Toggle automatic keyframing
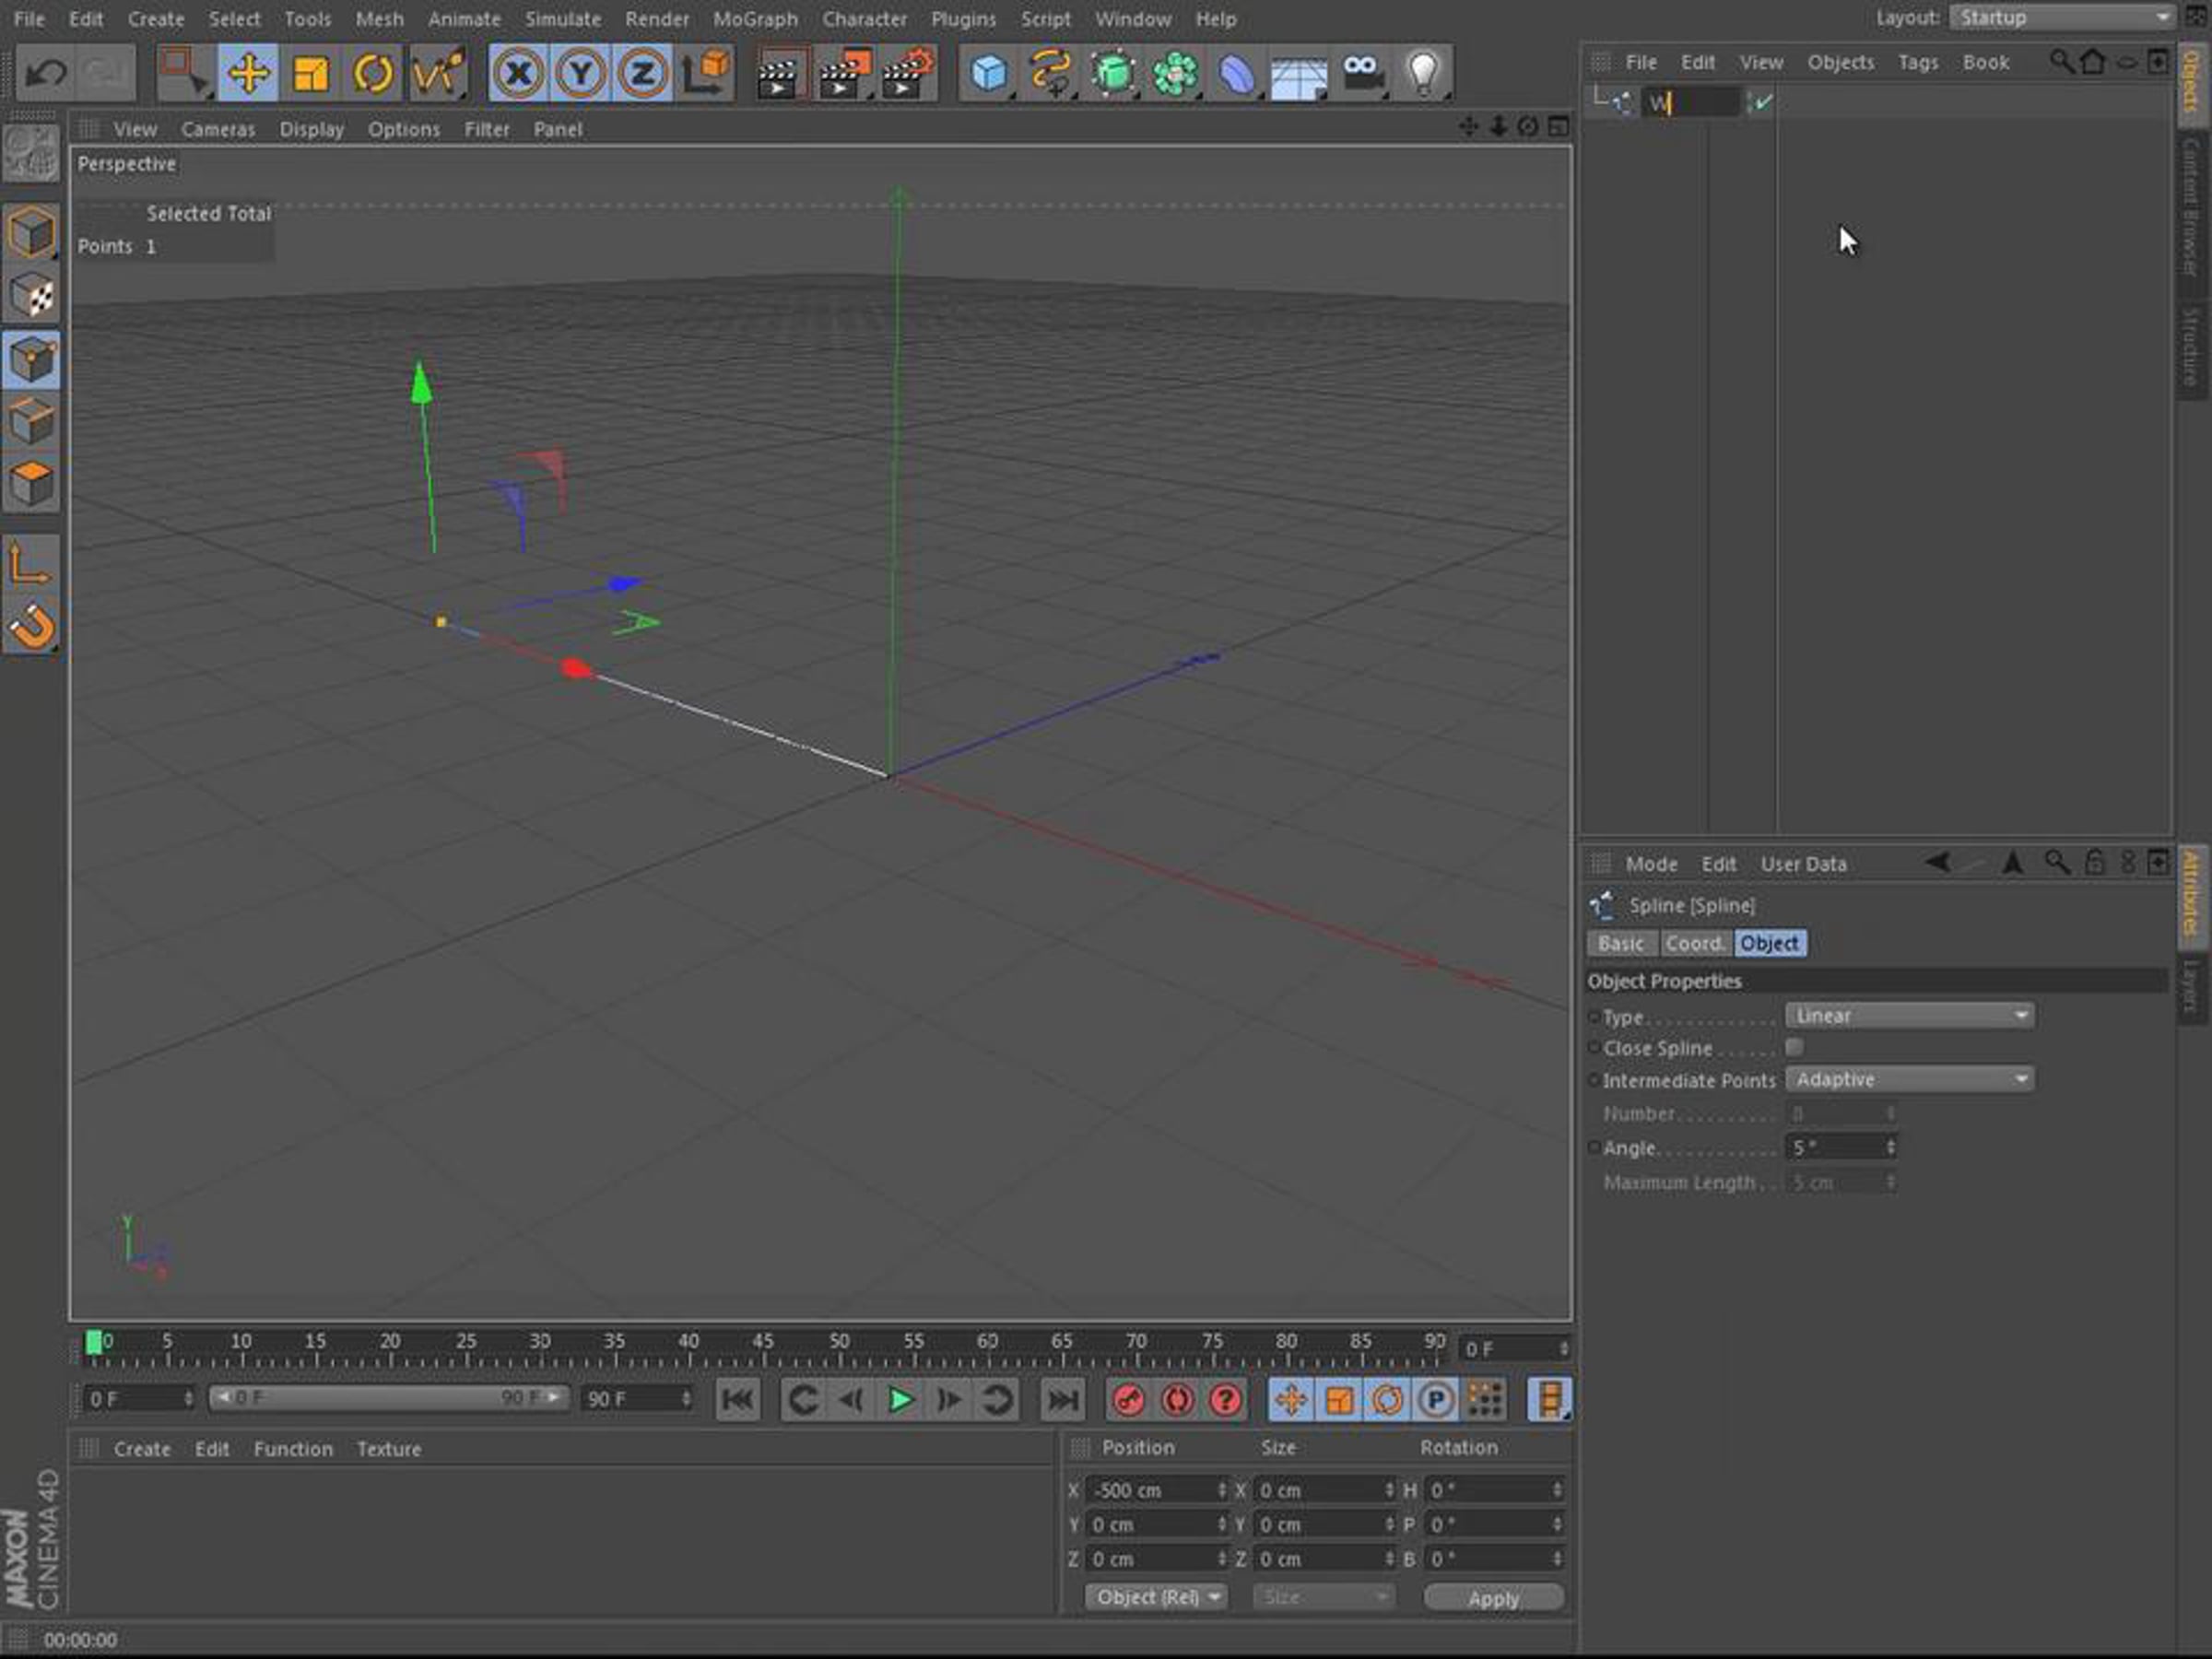This screenshot has width=2212, height=1659. [x=1177, y=1400]
